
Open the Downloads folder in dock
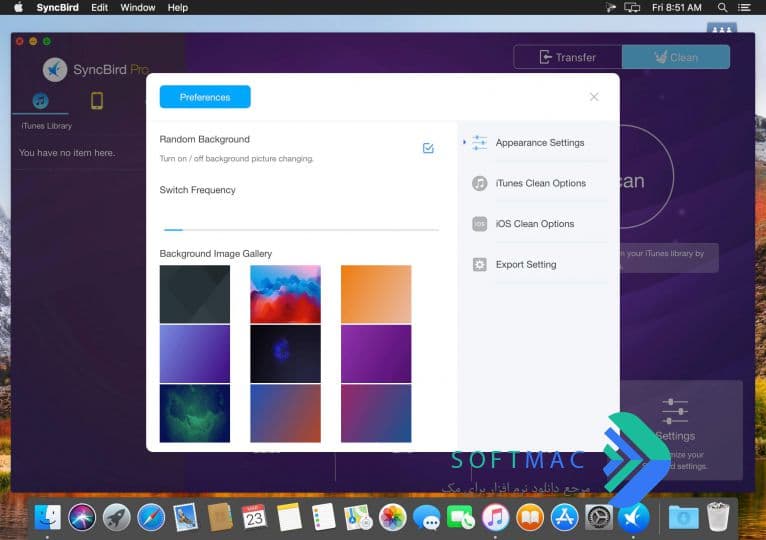[x=683, y=517]
